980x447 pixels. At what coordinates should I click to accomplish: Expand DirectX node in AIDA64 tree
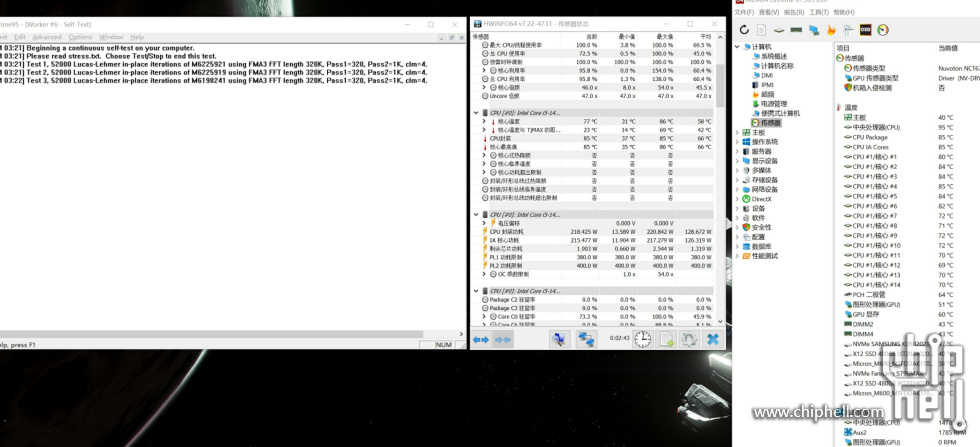tap(736, 199)
